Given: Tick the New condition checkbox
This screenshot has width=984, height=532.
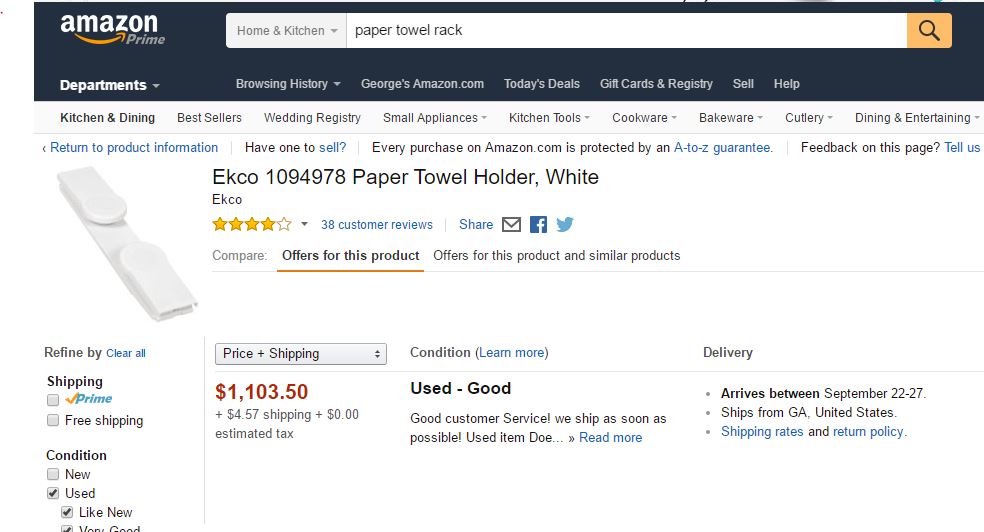Looking at the screenshot, I should tap(53, 474).
